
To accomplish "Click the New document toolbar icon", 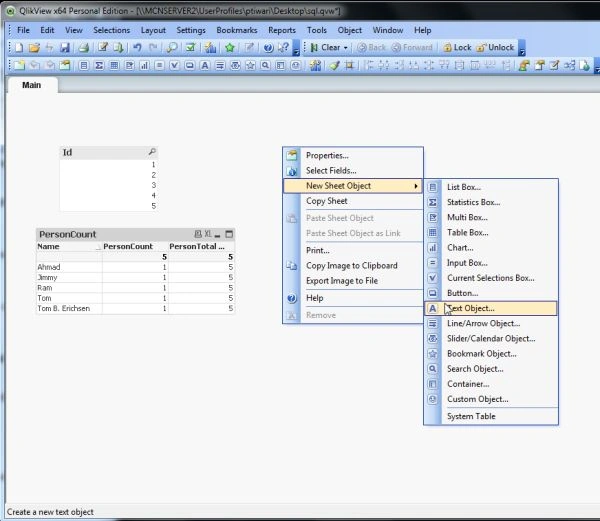I will (19, 48).
